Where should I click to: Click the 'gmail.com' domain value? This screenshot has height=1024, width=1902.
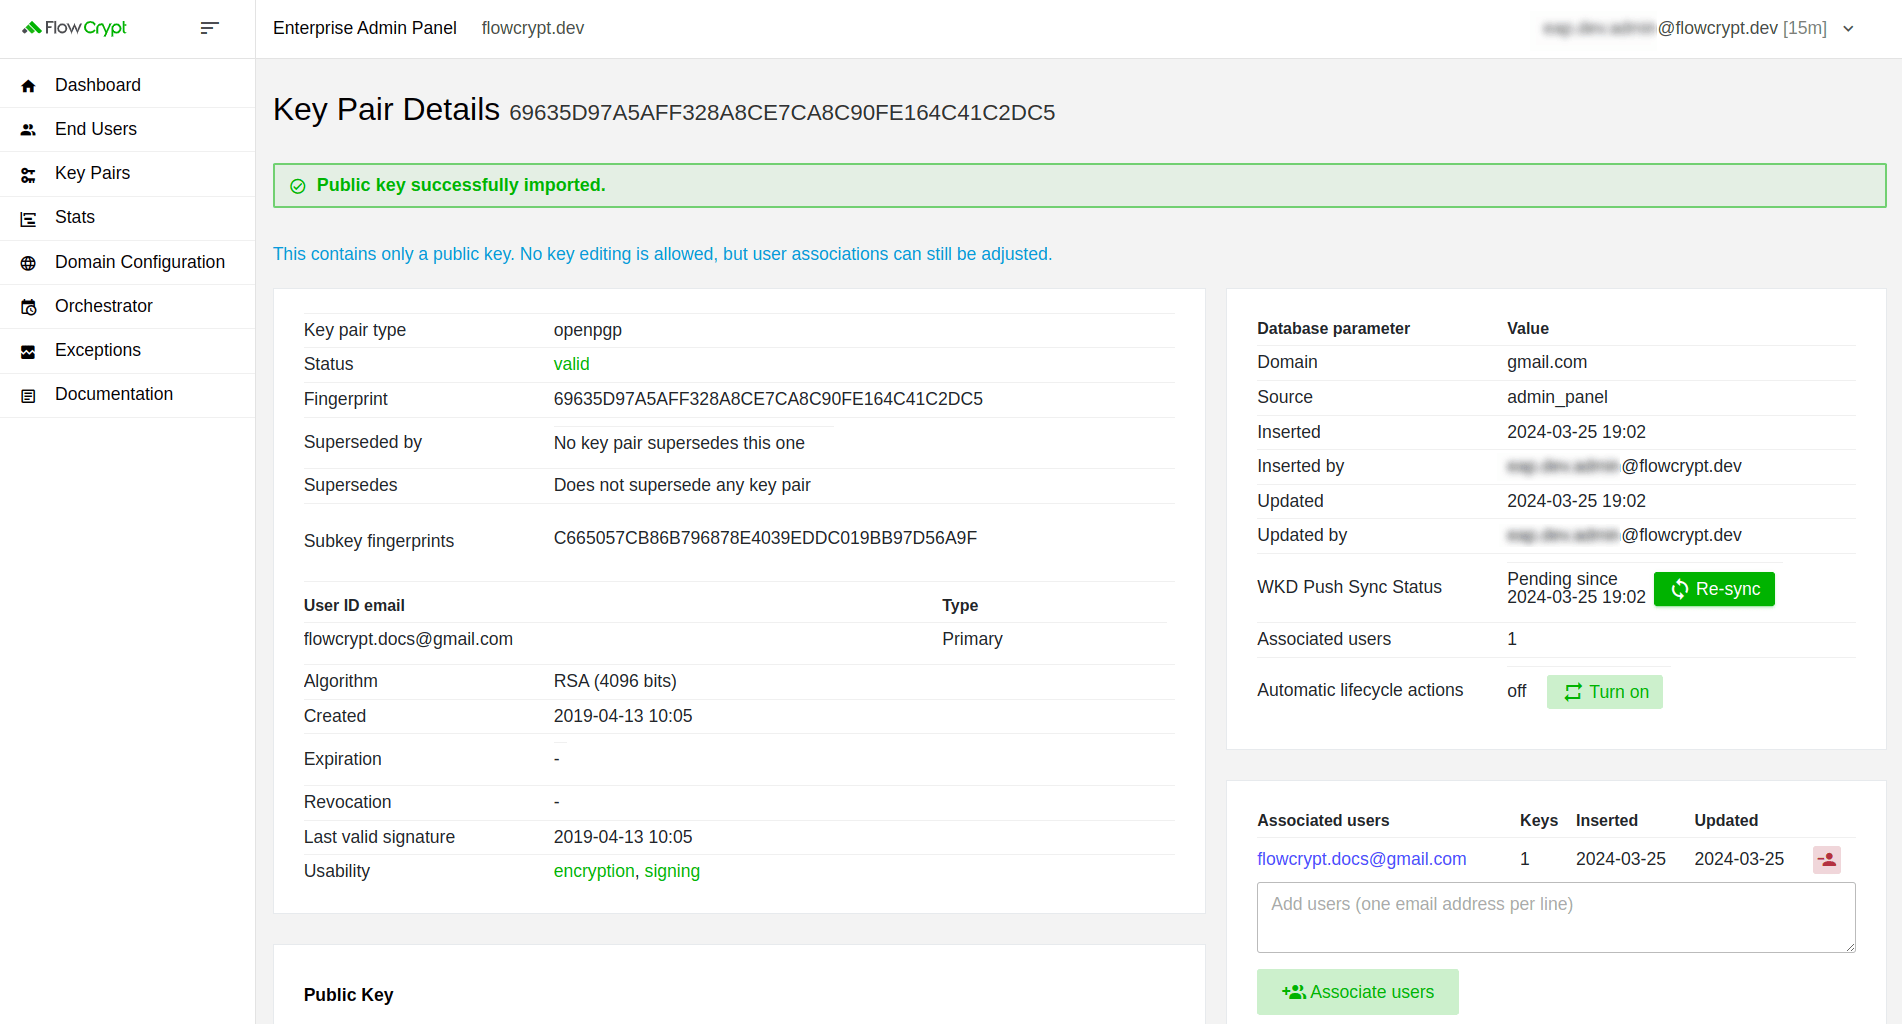pos(1547,362)
